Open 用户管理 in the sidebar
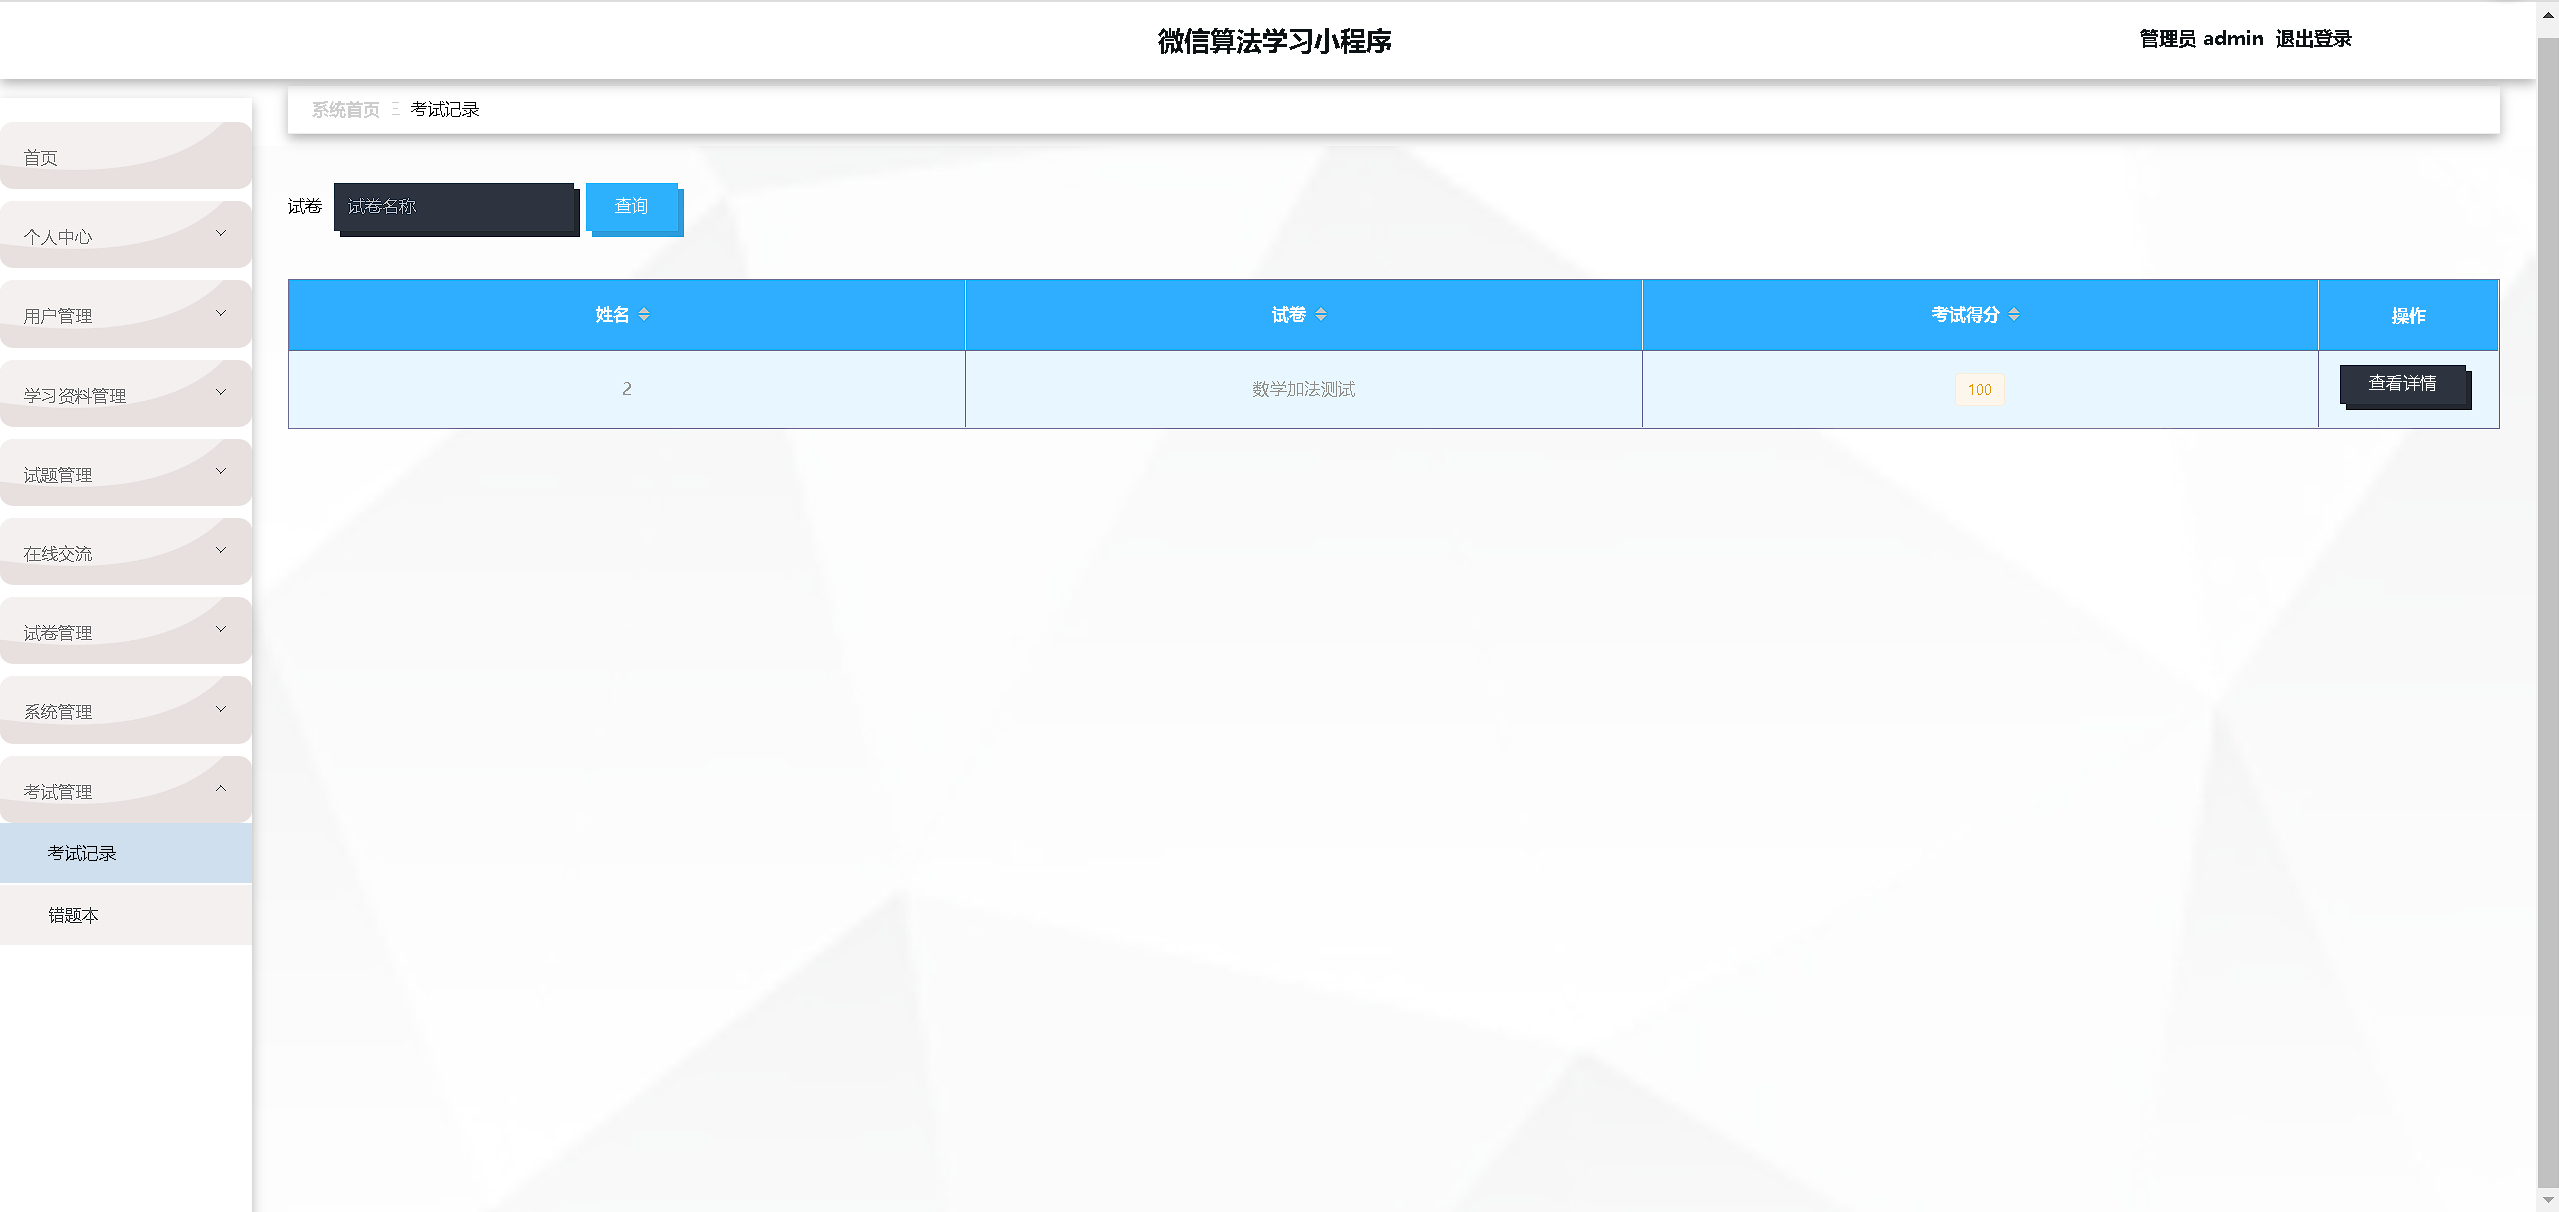The width and height of the screenshot is (2559, 1212). pos(126,314)
